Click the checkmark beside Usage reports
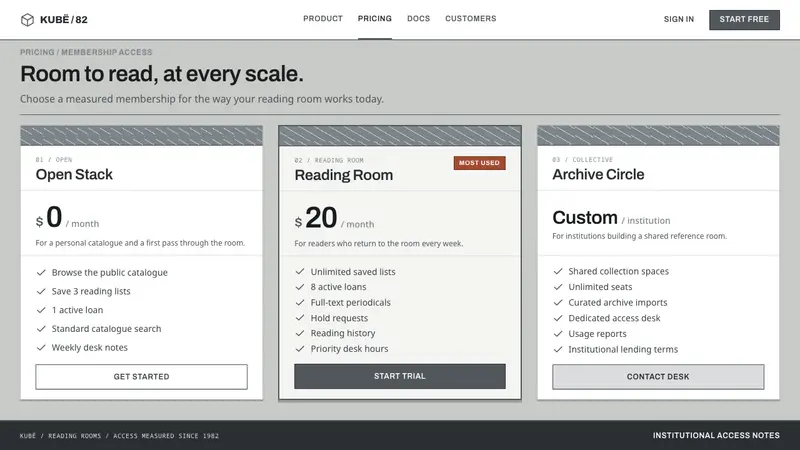800x450 pixels. pos(558,334)
